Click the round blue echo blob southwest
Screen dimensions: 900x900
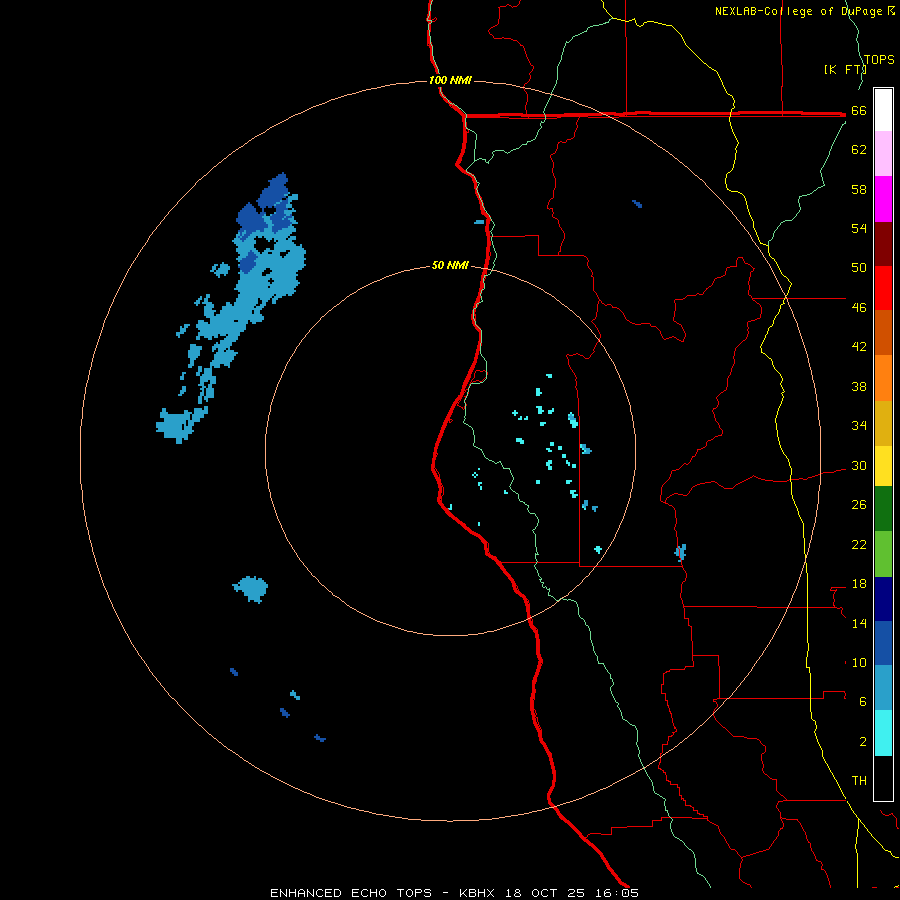coord(251,588)
